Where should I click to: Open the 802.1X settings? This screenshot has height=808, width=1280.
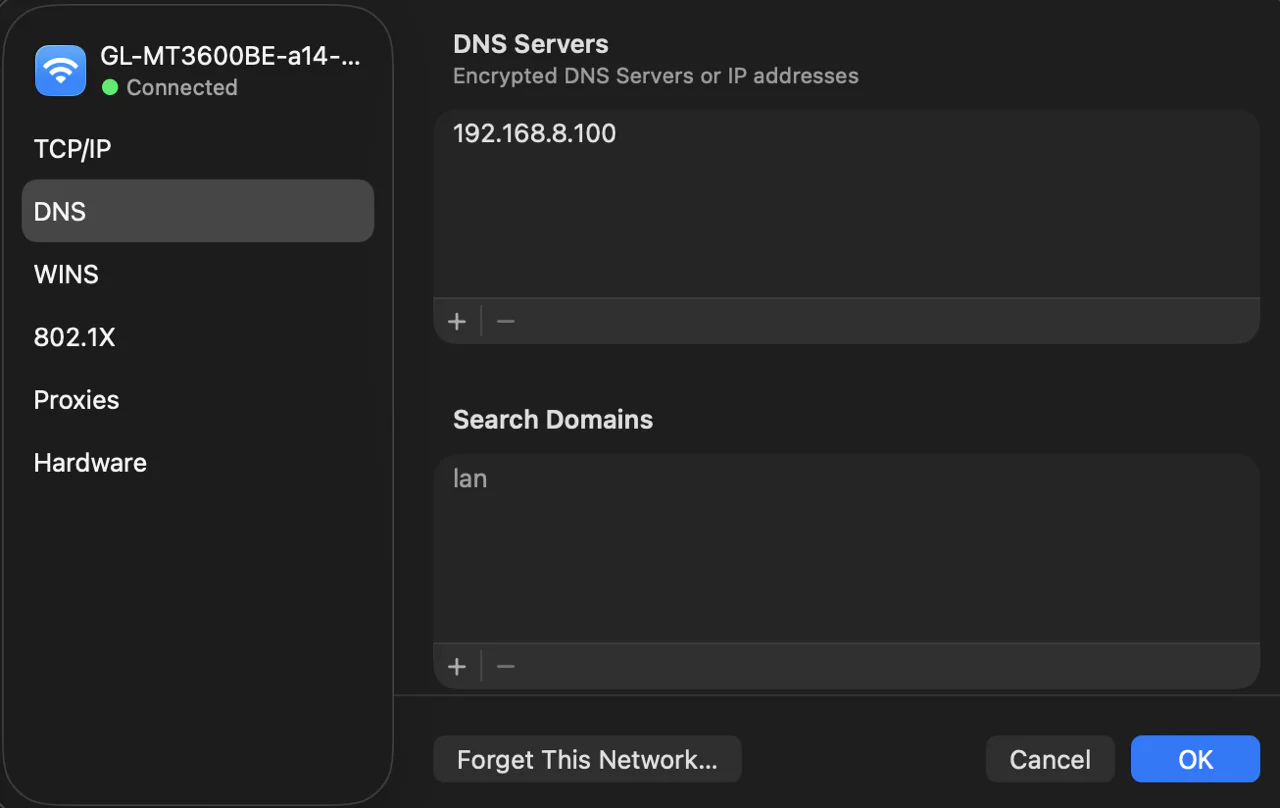(x=198, y=337)
